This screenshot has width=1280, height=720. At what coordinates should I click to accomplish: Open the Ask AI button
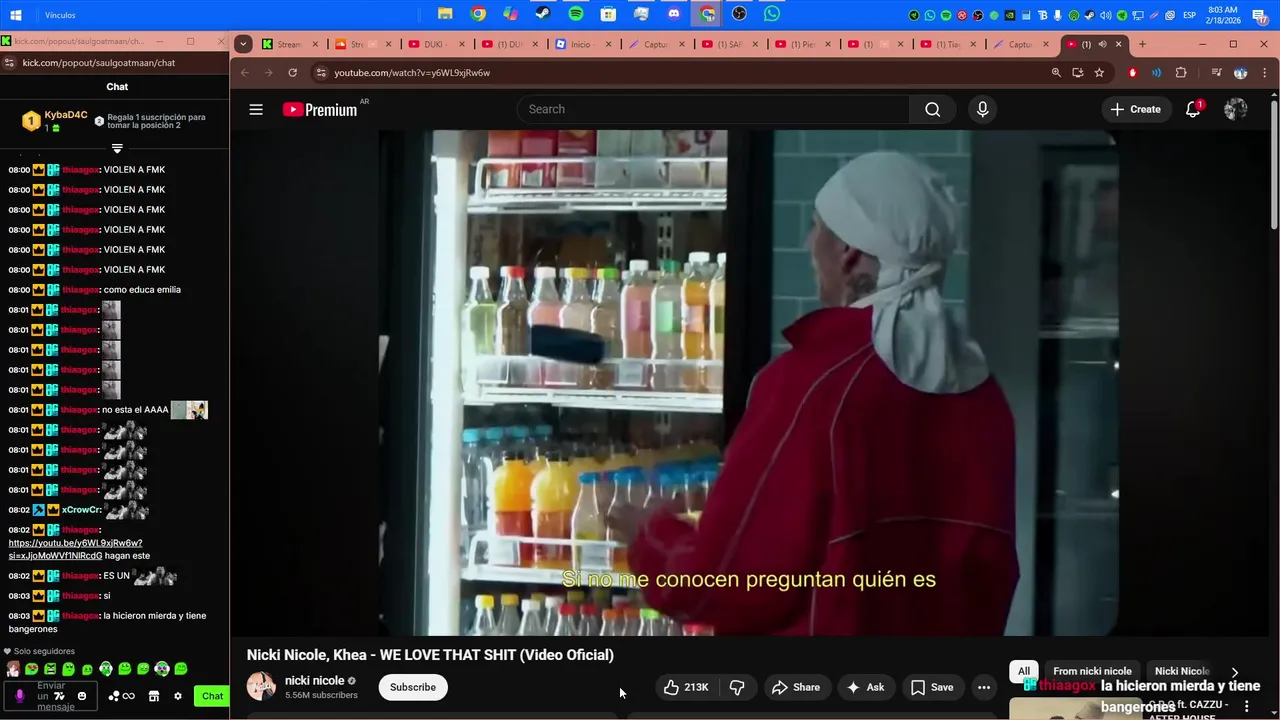tap(865, 687)
